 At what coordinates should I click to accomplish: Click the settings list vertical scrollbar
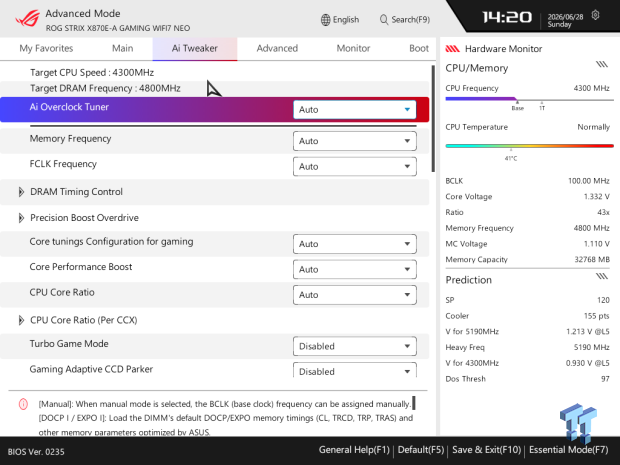tap(433, 118)
